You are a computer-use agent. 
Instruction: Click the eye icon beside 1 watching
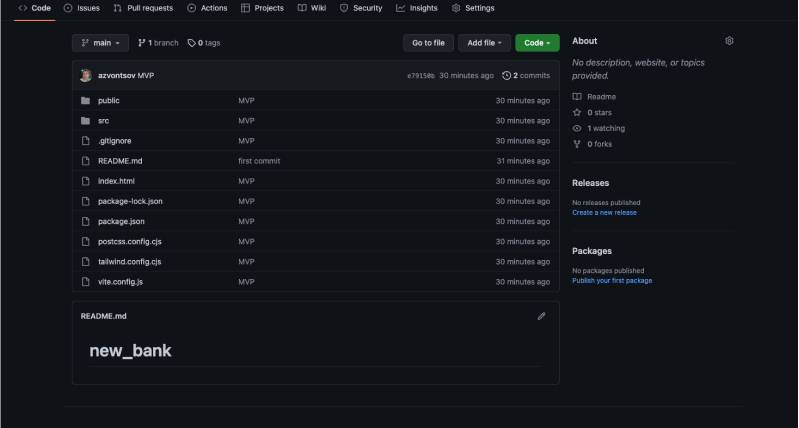click(577, 128)
